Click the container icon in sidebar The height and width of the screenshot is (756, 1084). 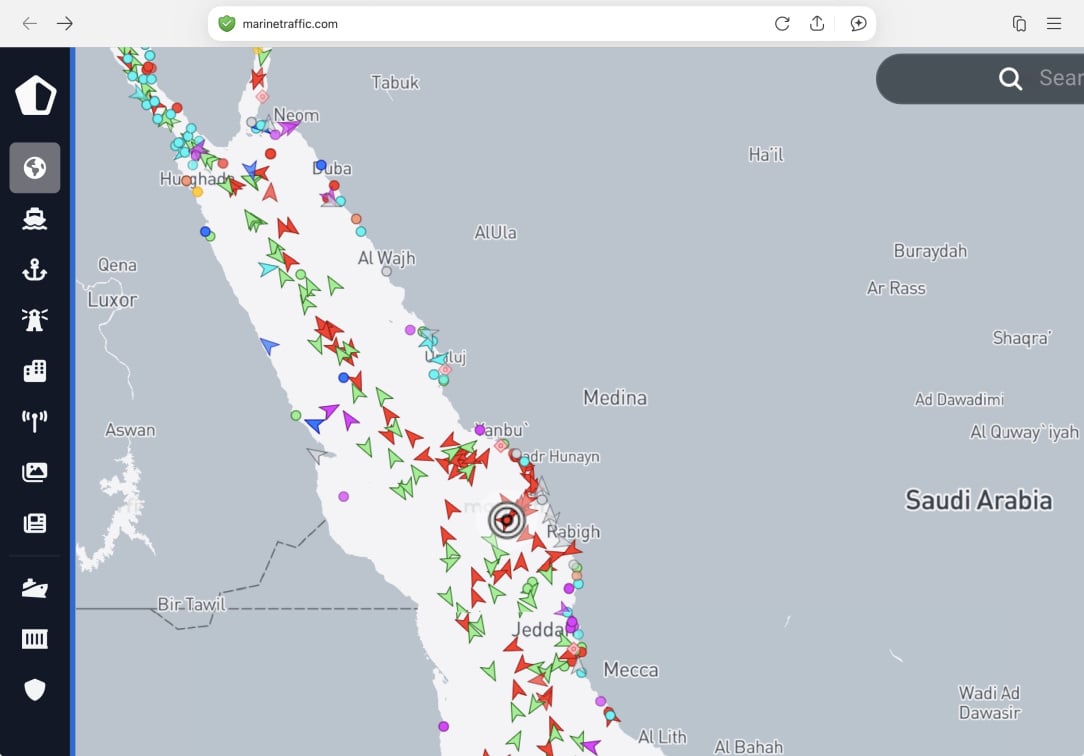tap(35, 639)
